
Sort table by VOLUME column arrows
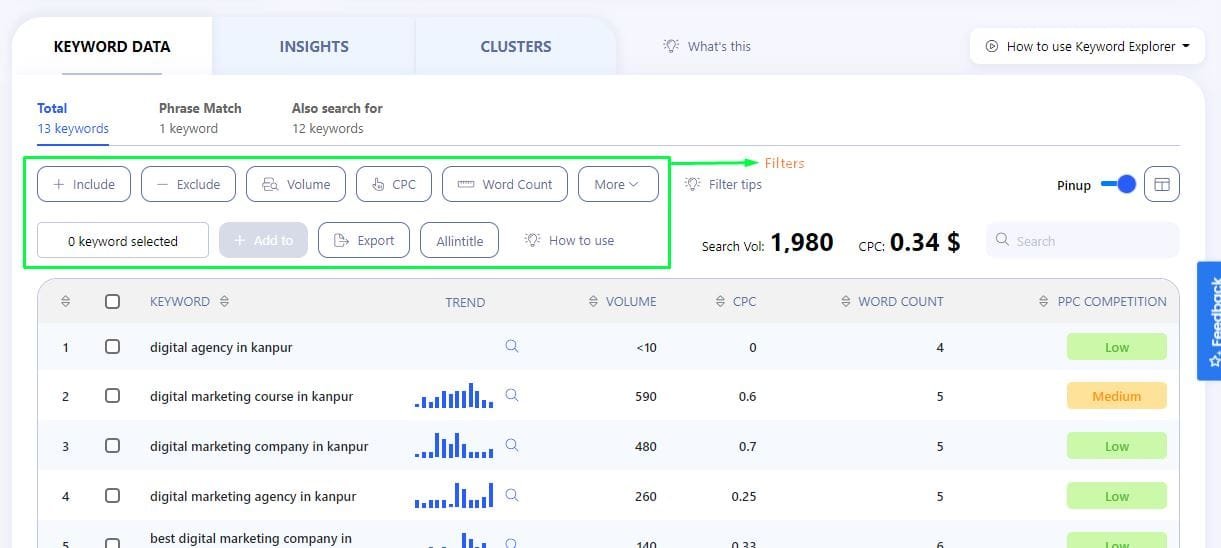[x=593, y=301]
